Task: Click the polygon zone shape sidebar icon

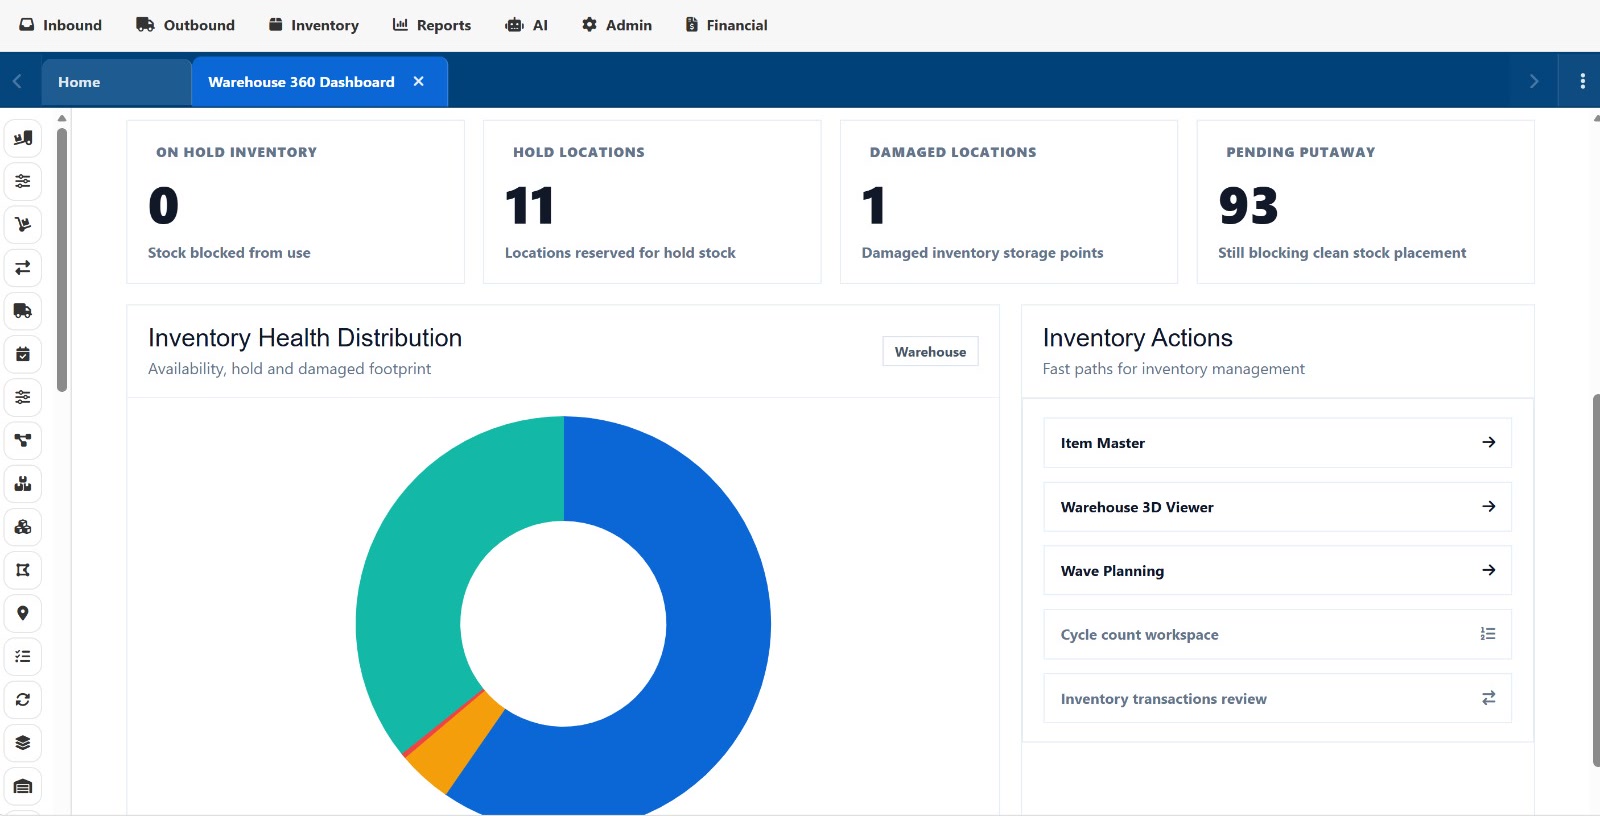Action: pyautogui.click(x=23, y=570)
